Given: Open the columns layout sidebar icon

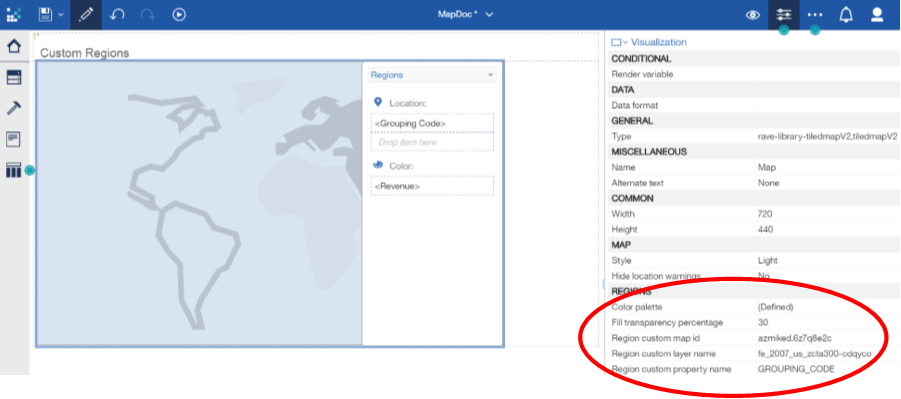Looking at the screenshot, I should pyautogui.click(x=14, y=170).
